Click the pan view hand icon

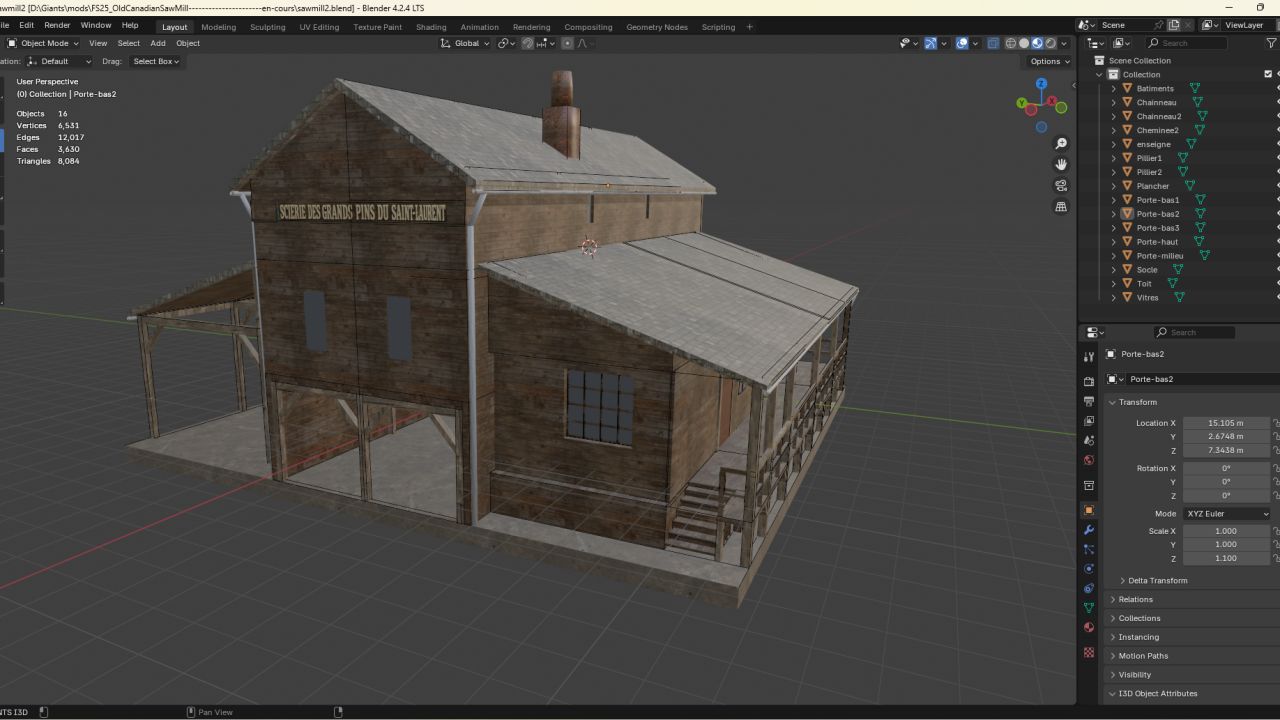(1061, 165)
